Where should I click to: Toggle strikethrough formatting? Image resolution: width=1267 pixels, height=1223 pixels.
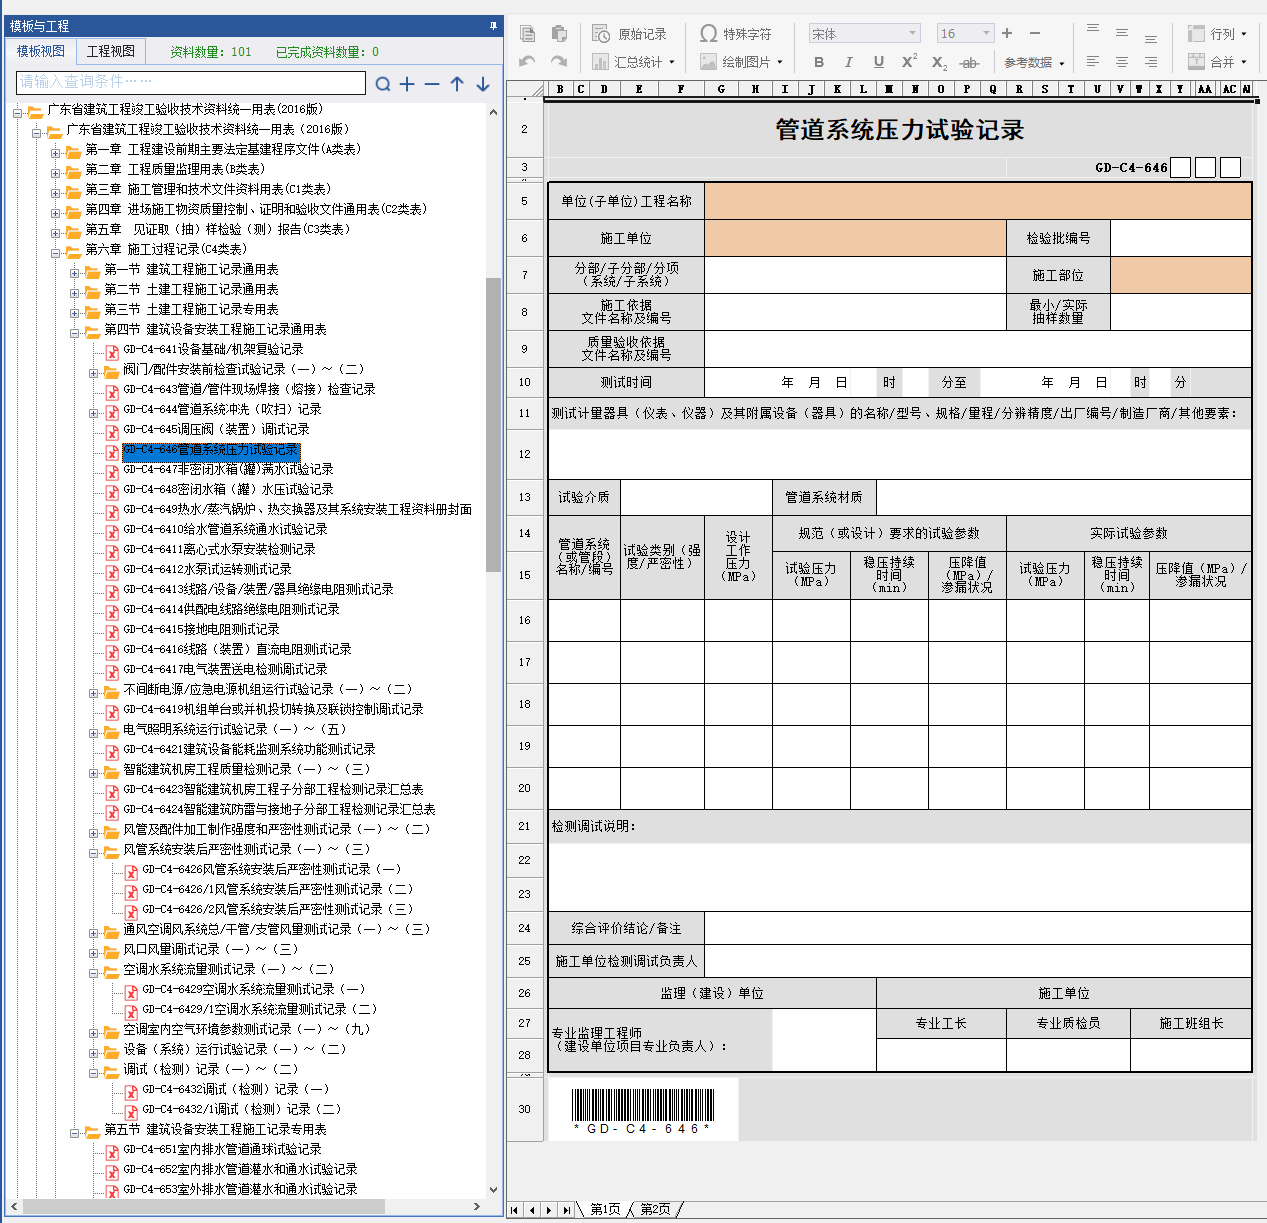(x=969, y=63)
